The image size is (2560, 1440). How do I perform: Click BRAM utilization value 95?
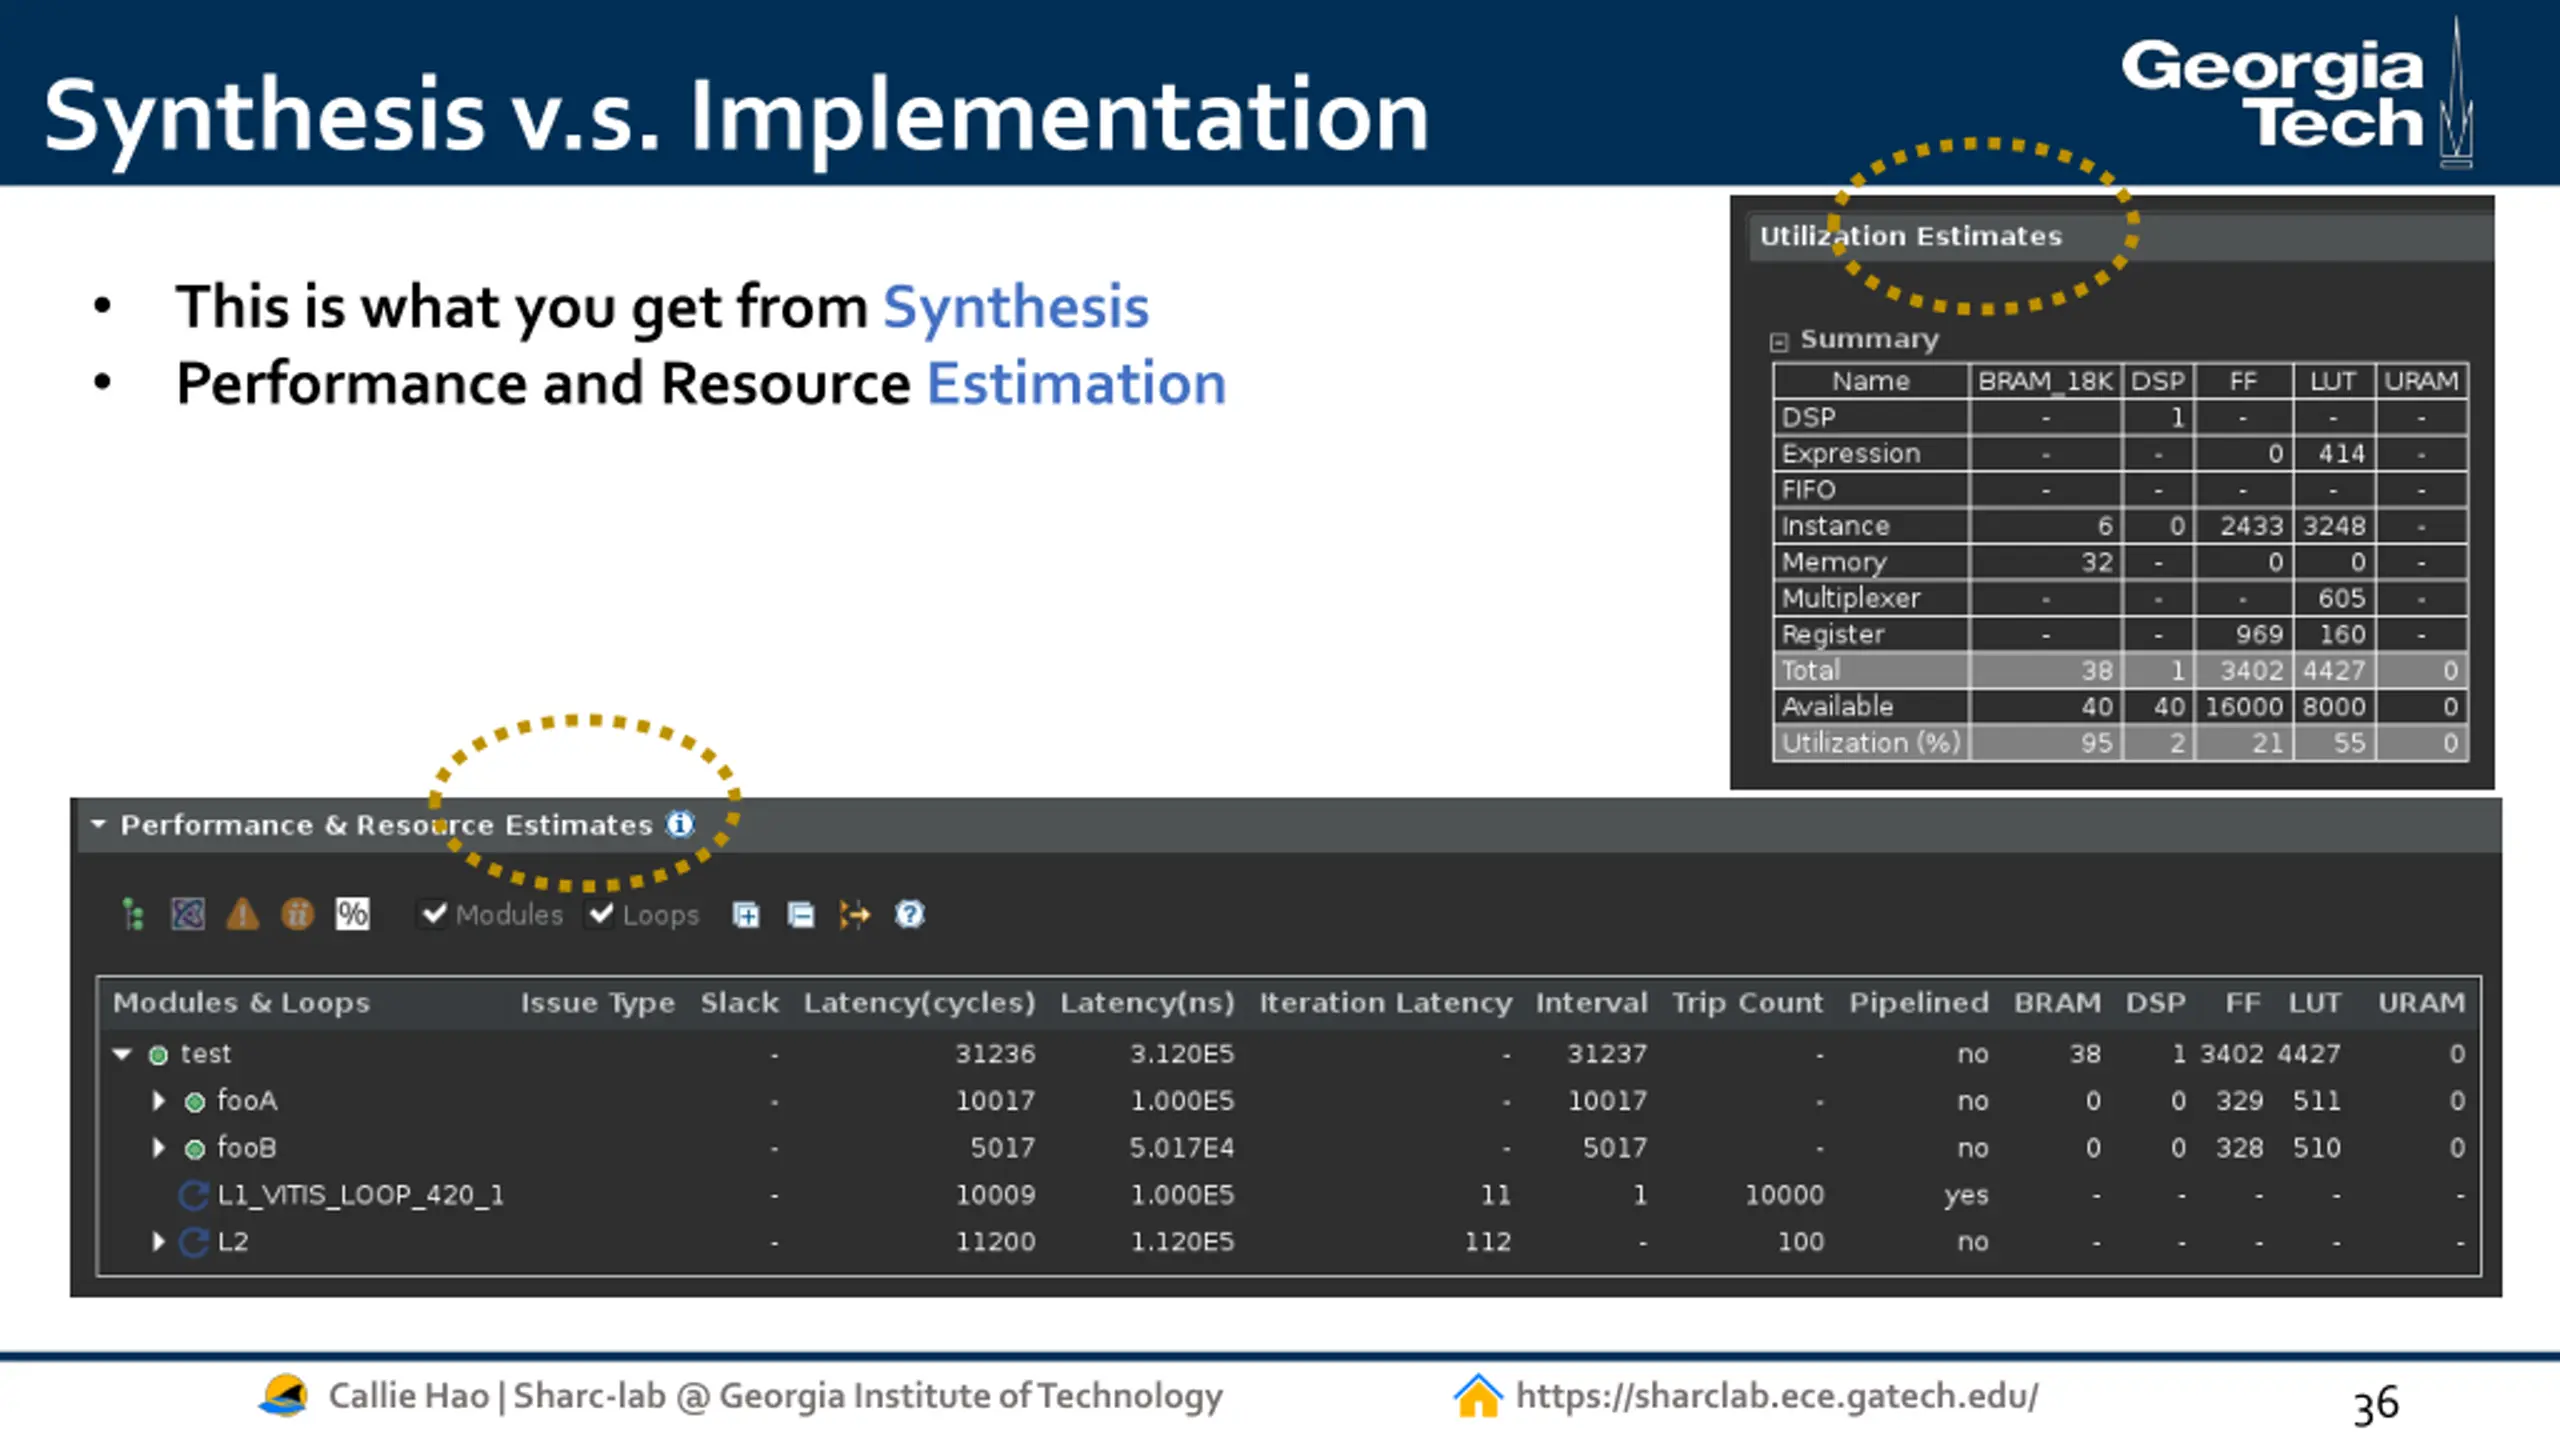point(2097,743)
